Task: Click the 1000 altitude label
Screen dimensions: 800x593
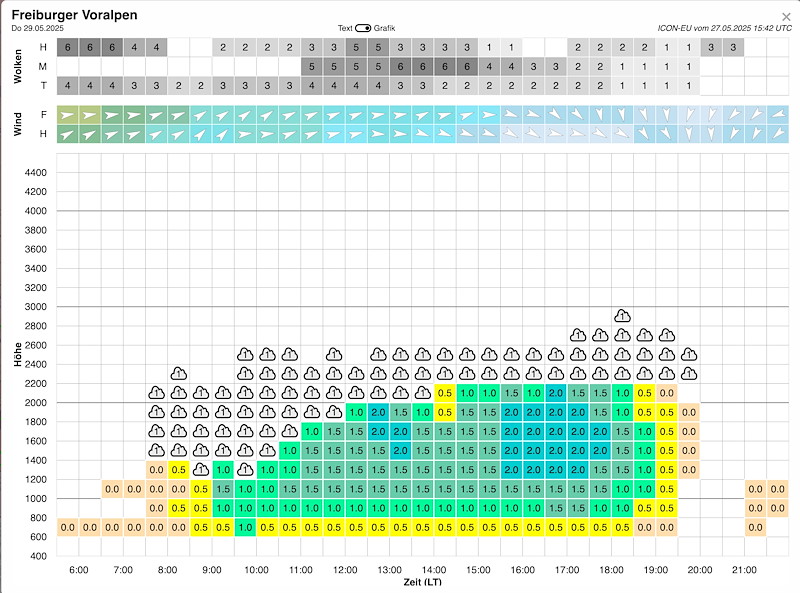Action: [x=36, y=499]
